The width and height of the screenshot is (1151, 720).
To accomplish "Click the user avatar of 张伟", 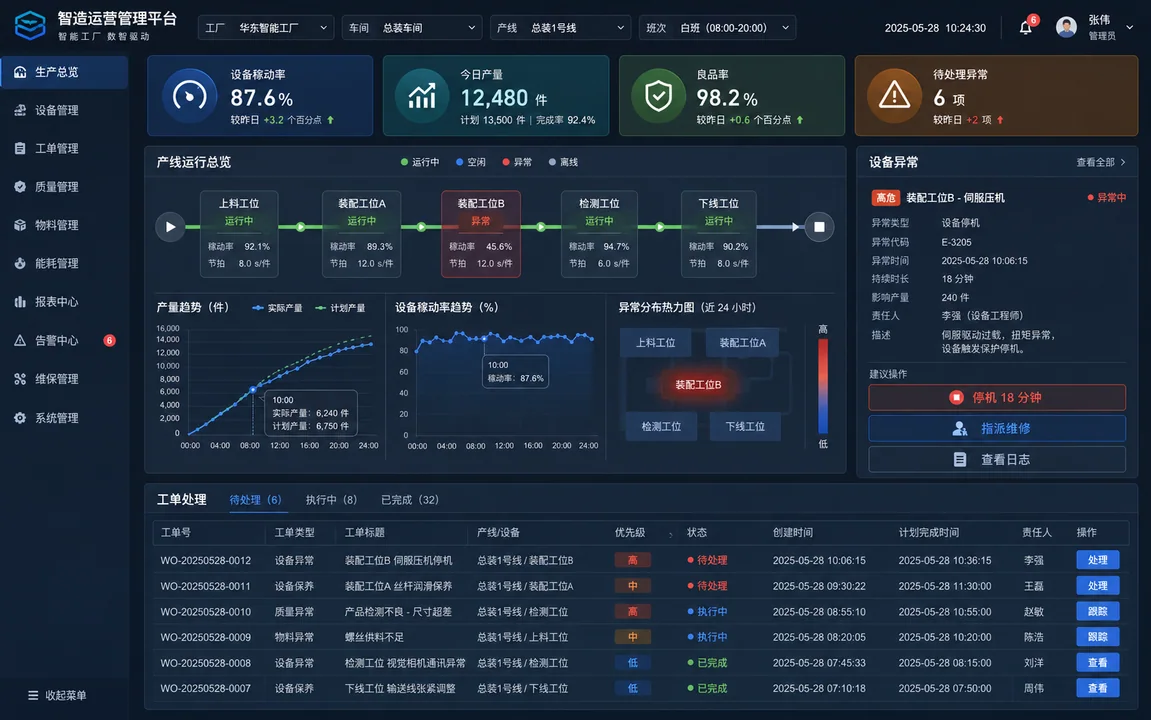I will click(x=1066, y=27).
